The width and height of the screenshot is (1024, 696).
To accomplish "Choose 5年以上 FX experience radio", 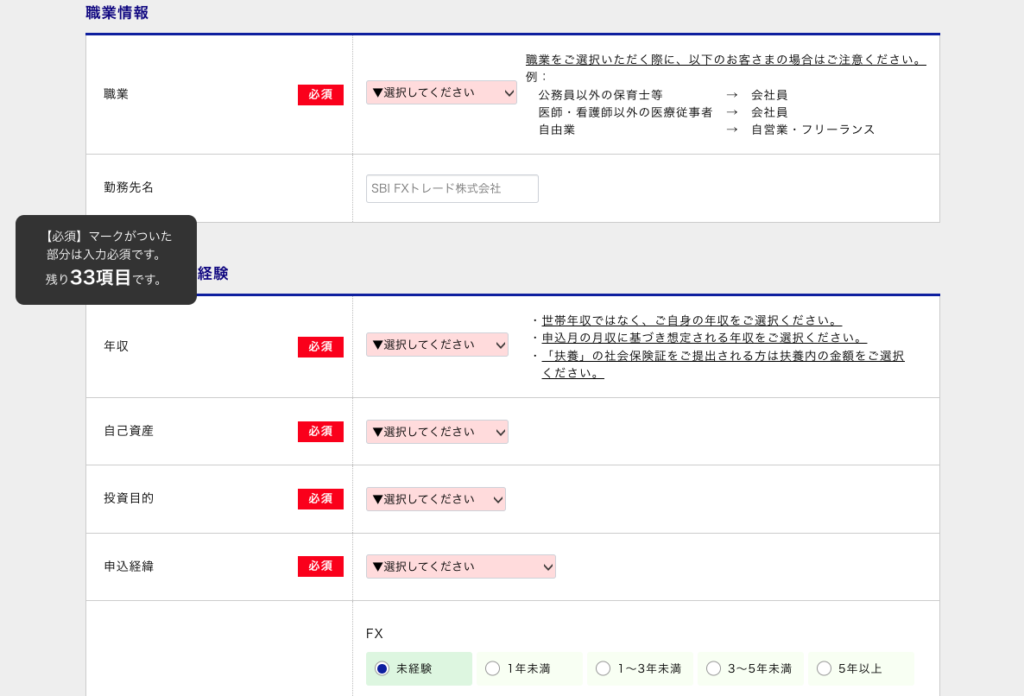I will tap(824, 669).
